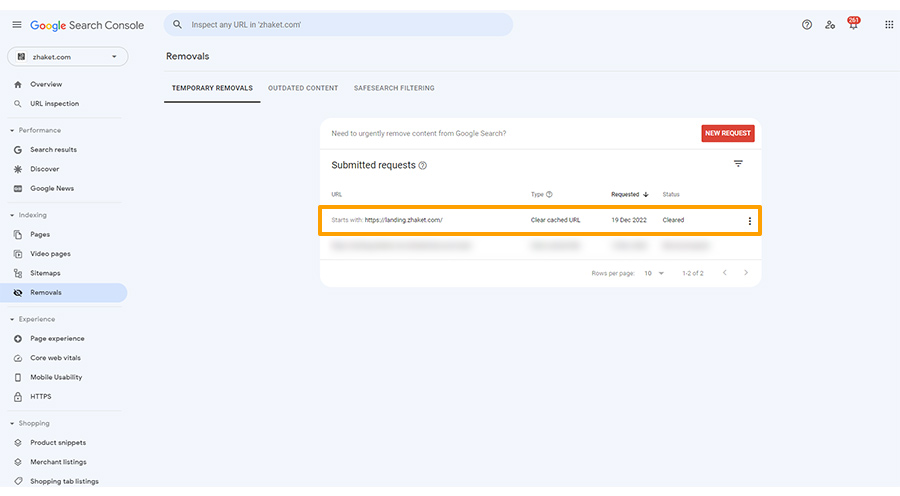
Task: Click the Video pages icon
Action: (x=18, y=254)
